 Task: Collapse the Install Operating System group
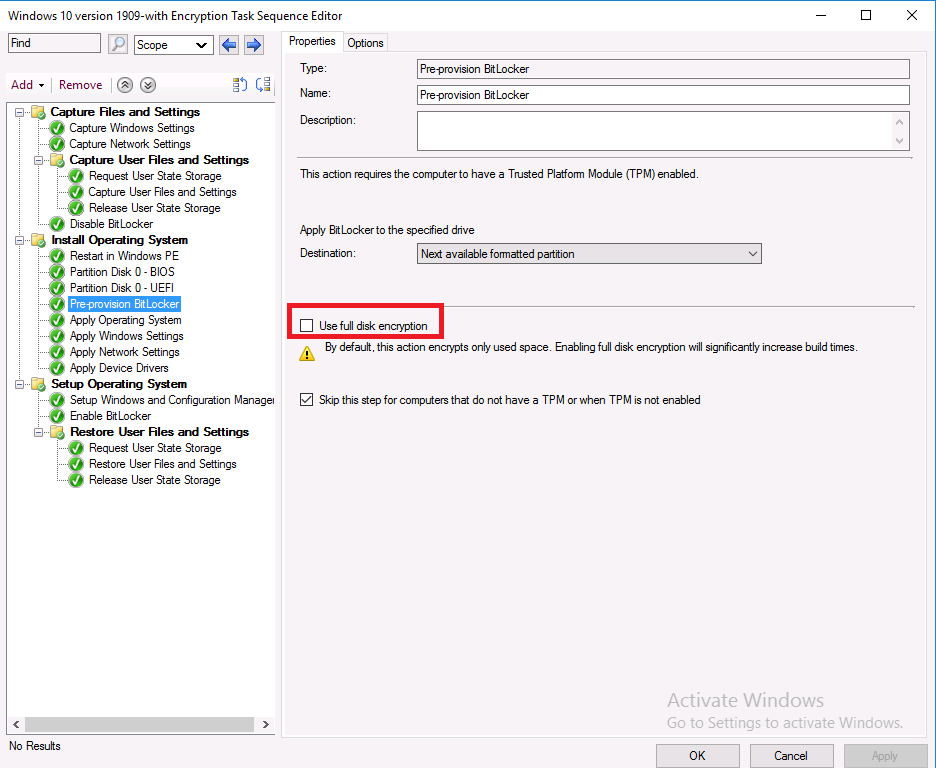click(x=20, y=240)
